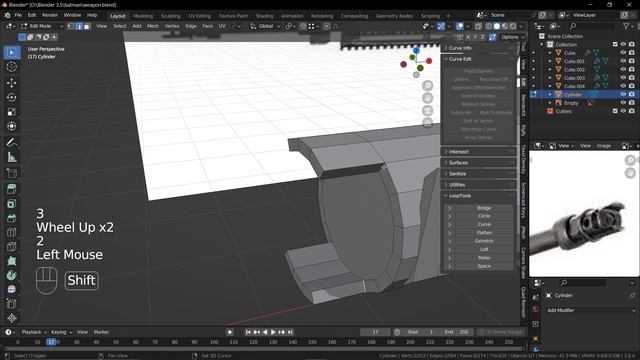Screen dimensions: 640x360
Task: Select the Rotate tool
Action: [11, 97]
